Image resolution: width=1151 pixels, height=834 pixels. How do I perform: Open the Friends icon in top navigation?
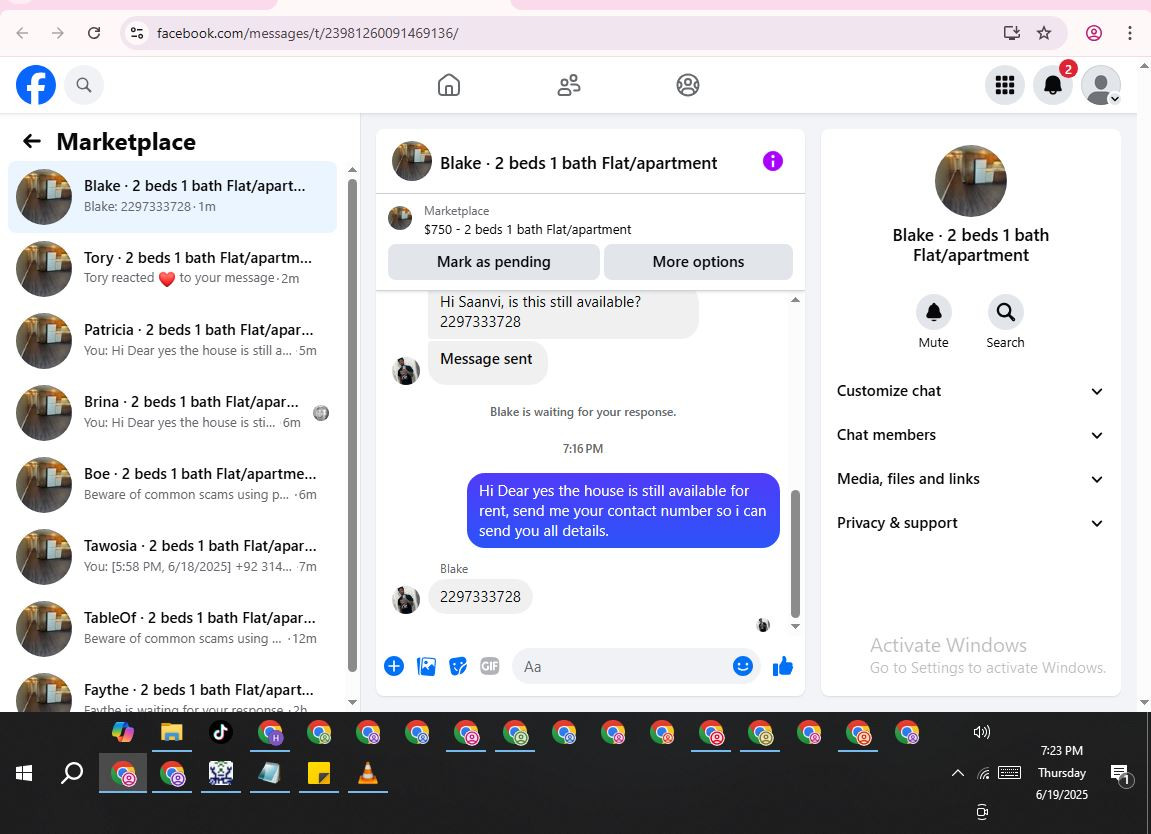[568, 85]
